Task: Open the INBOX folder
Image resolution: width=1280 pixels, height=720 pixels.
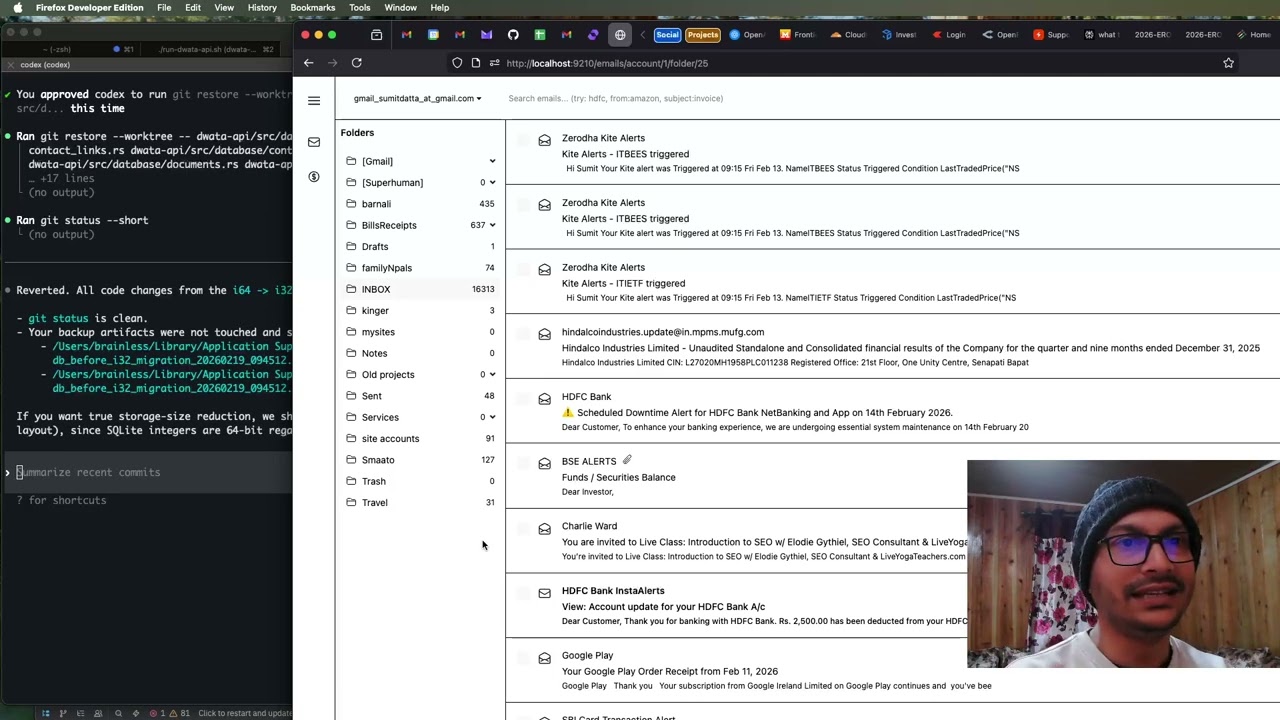Action: [x=420, y=289]
